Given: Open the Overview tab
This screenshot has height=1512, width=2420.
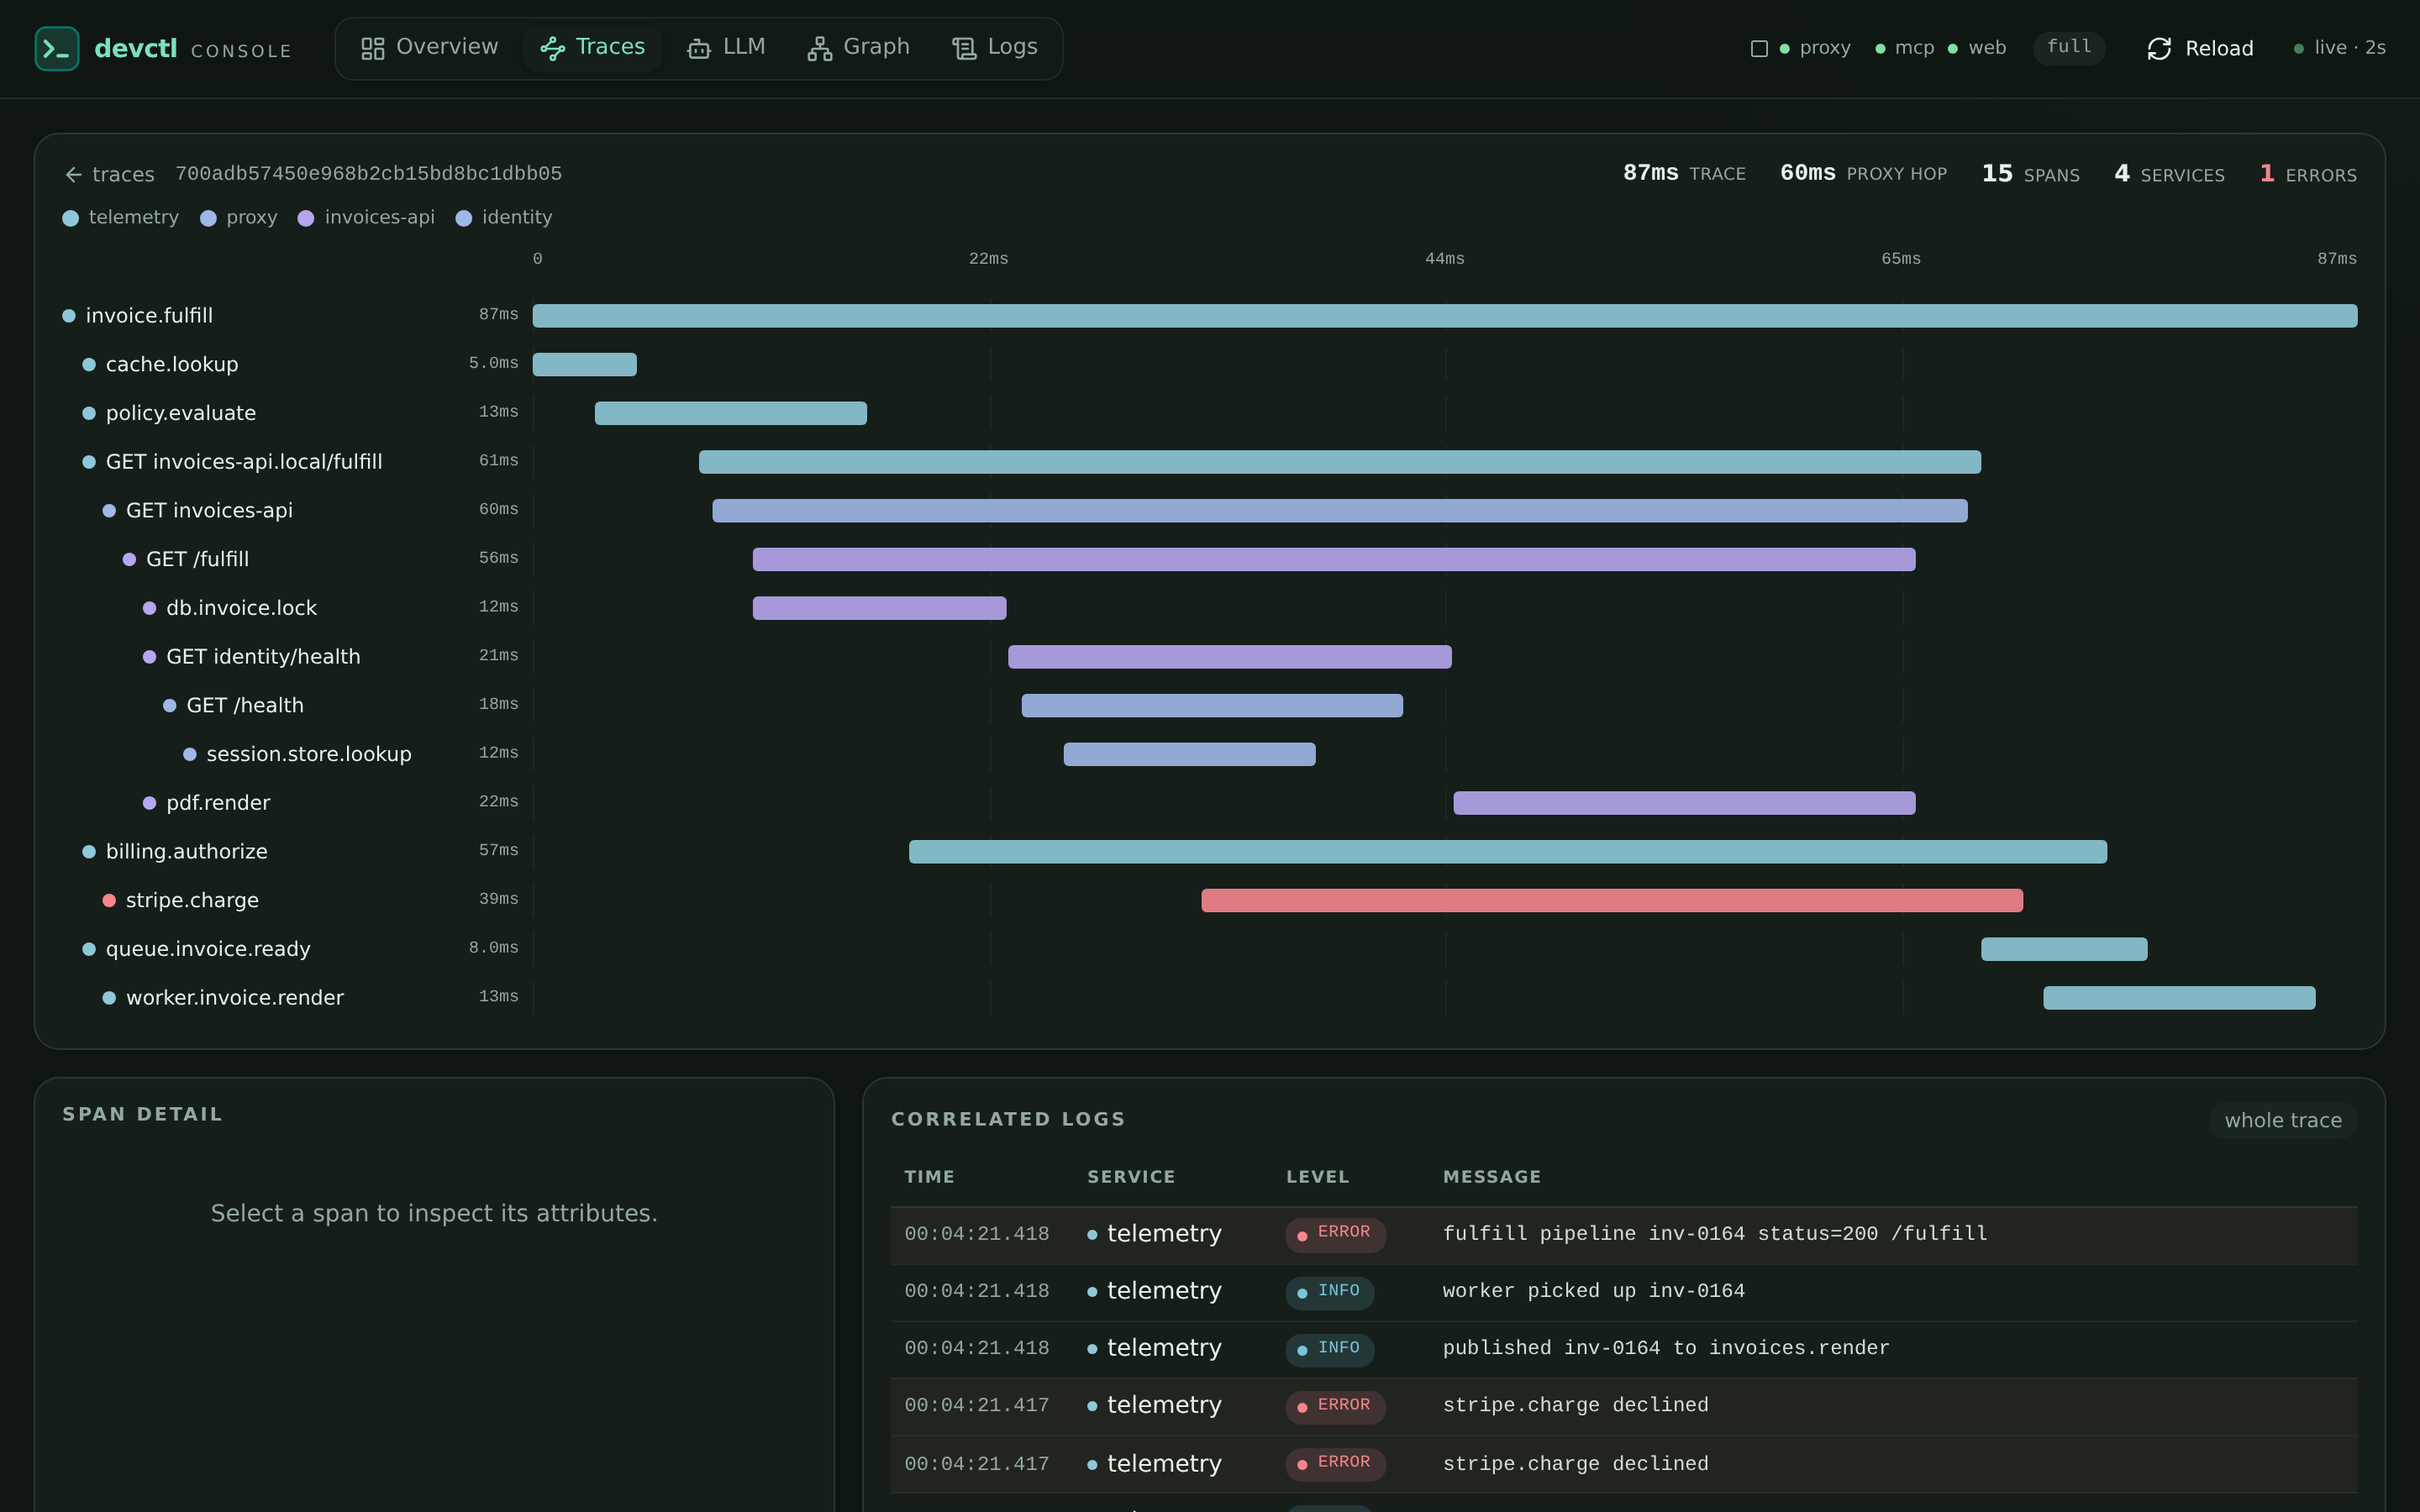Looking at the screenshot, I should pos(430,47).
